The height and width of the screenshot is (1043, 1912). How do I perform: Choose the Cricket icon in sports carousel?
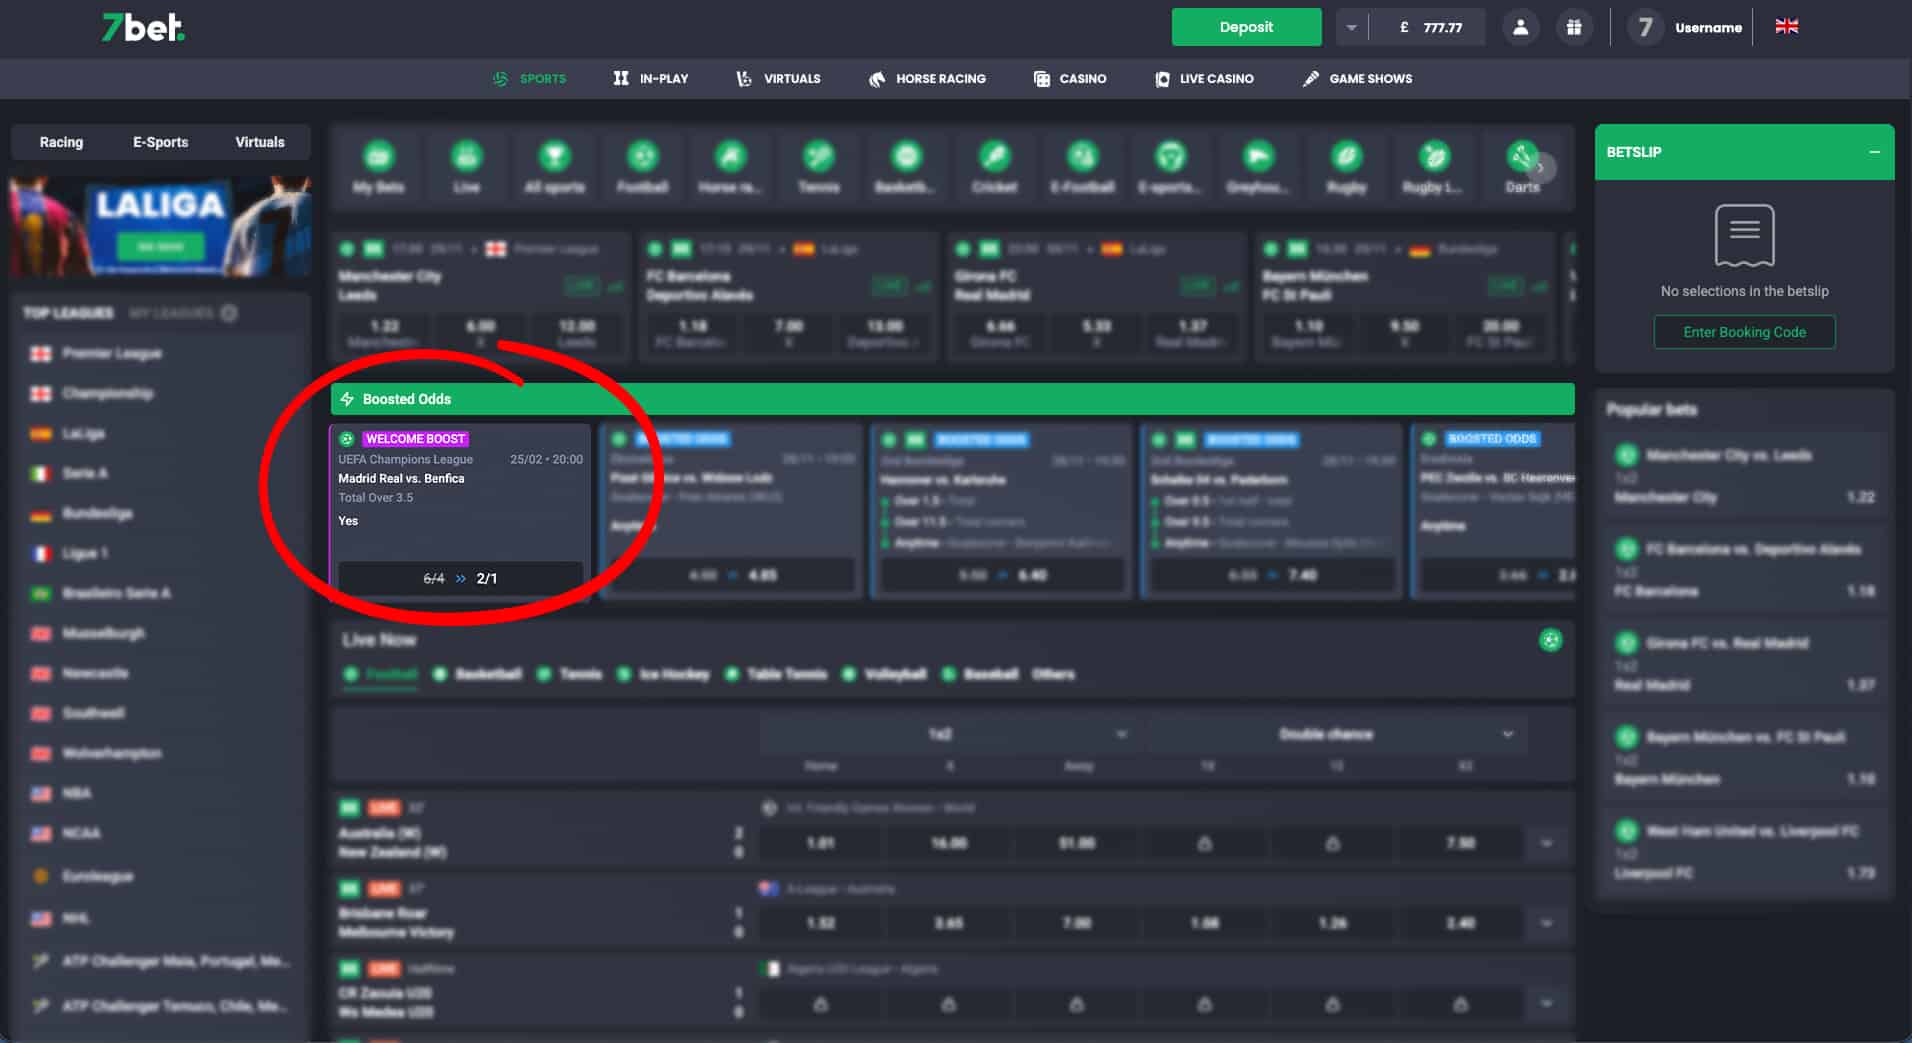[994, 166]
